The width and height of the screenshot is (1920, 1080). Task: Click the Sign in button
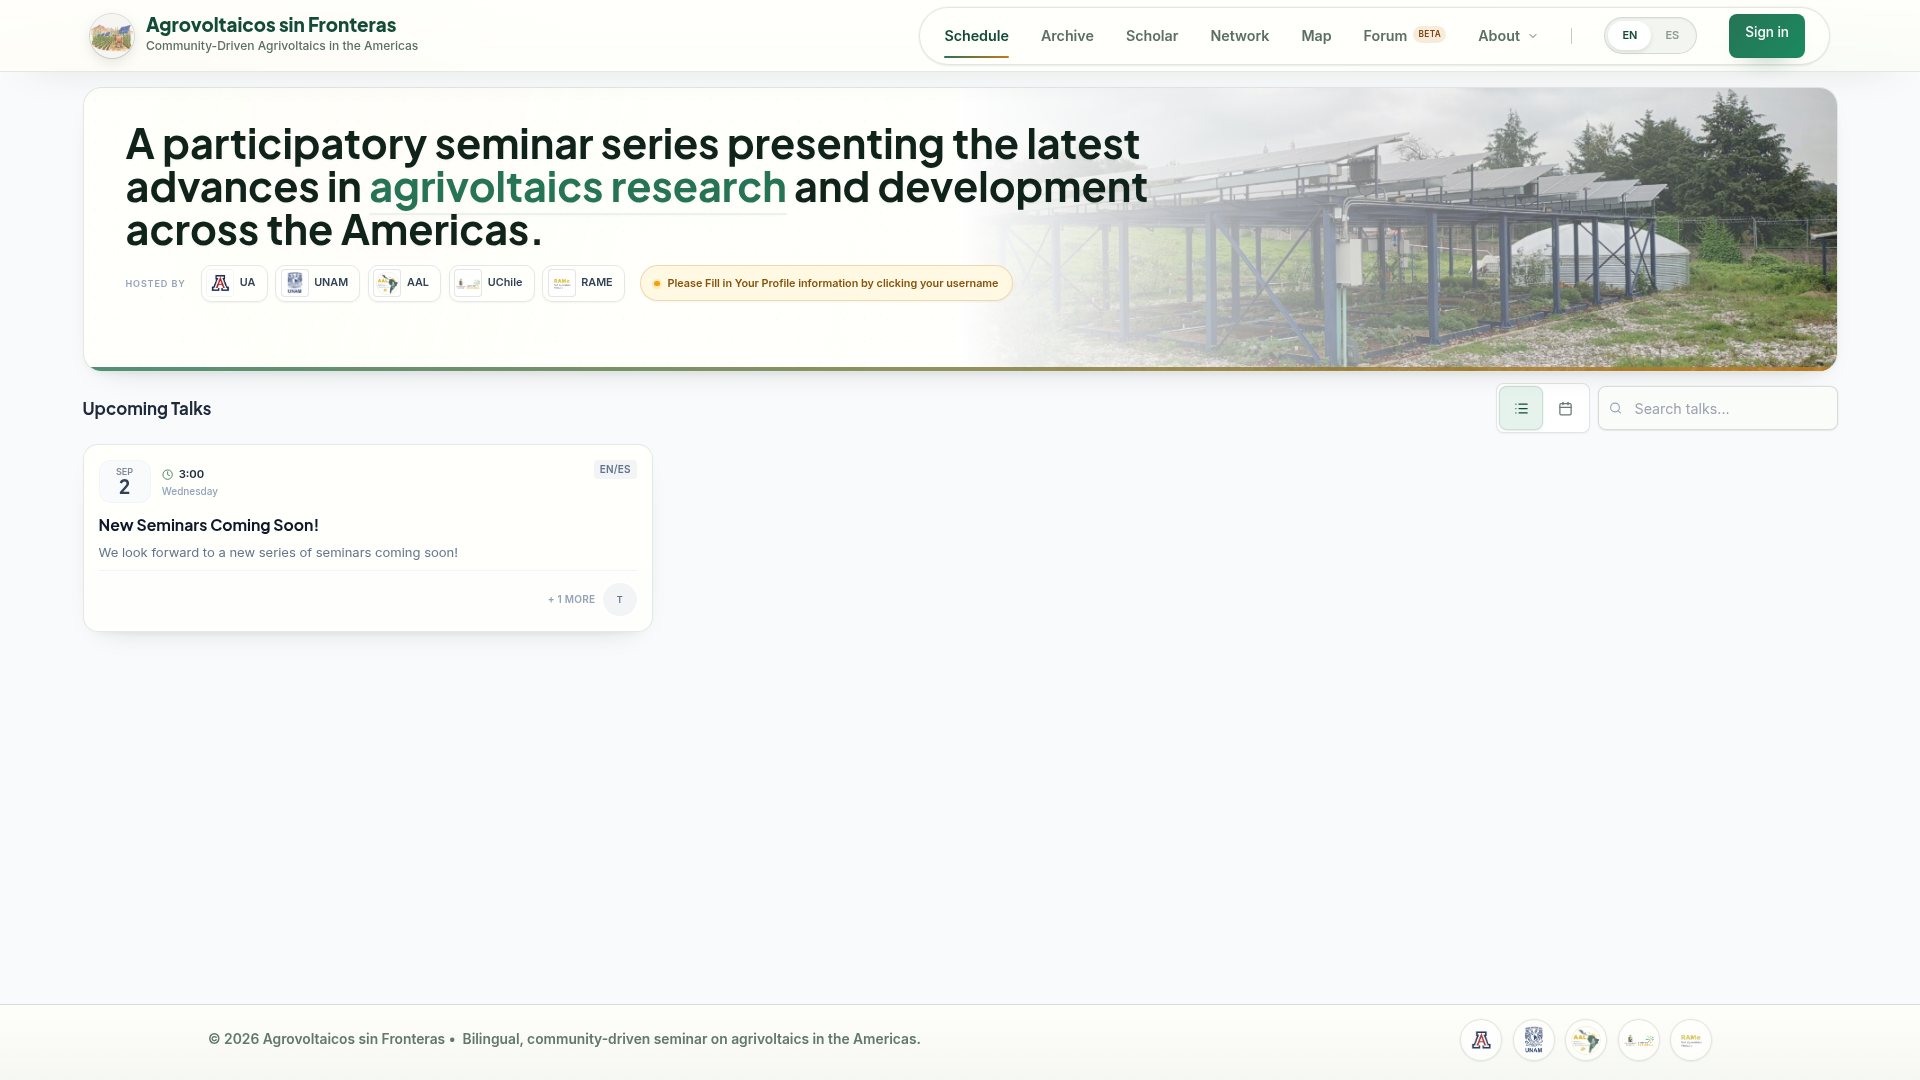1767,36
